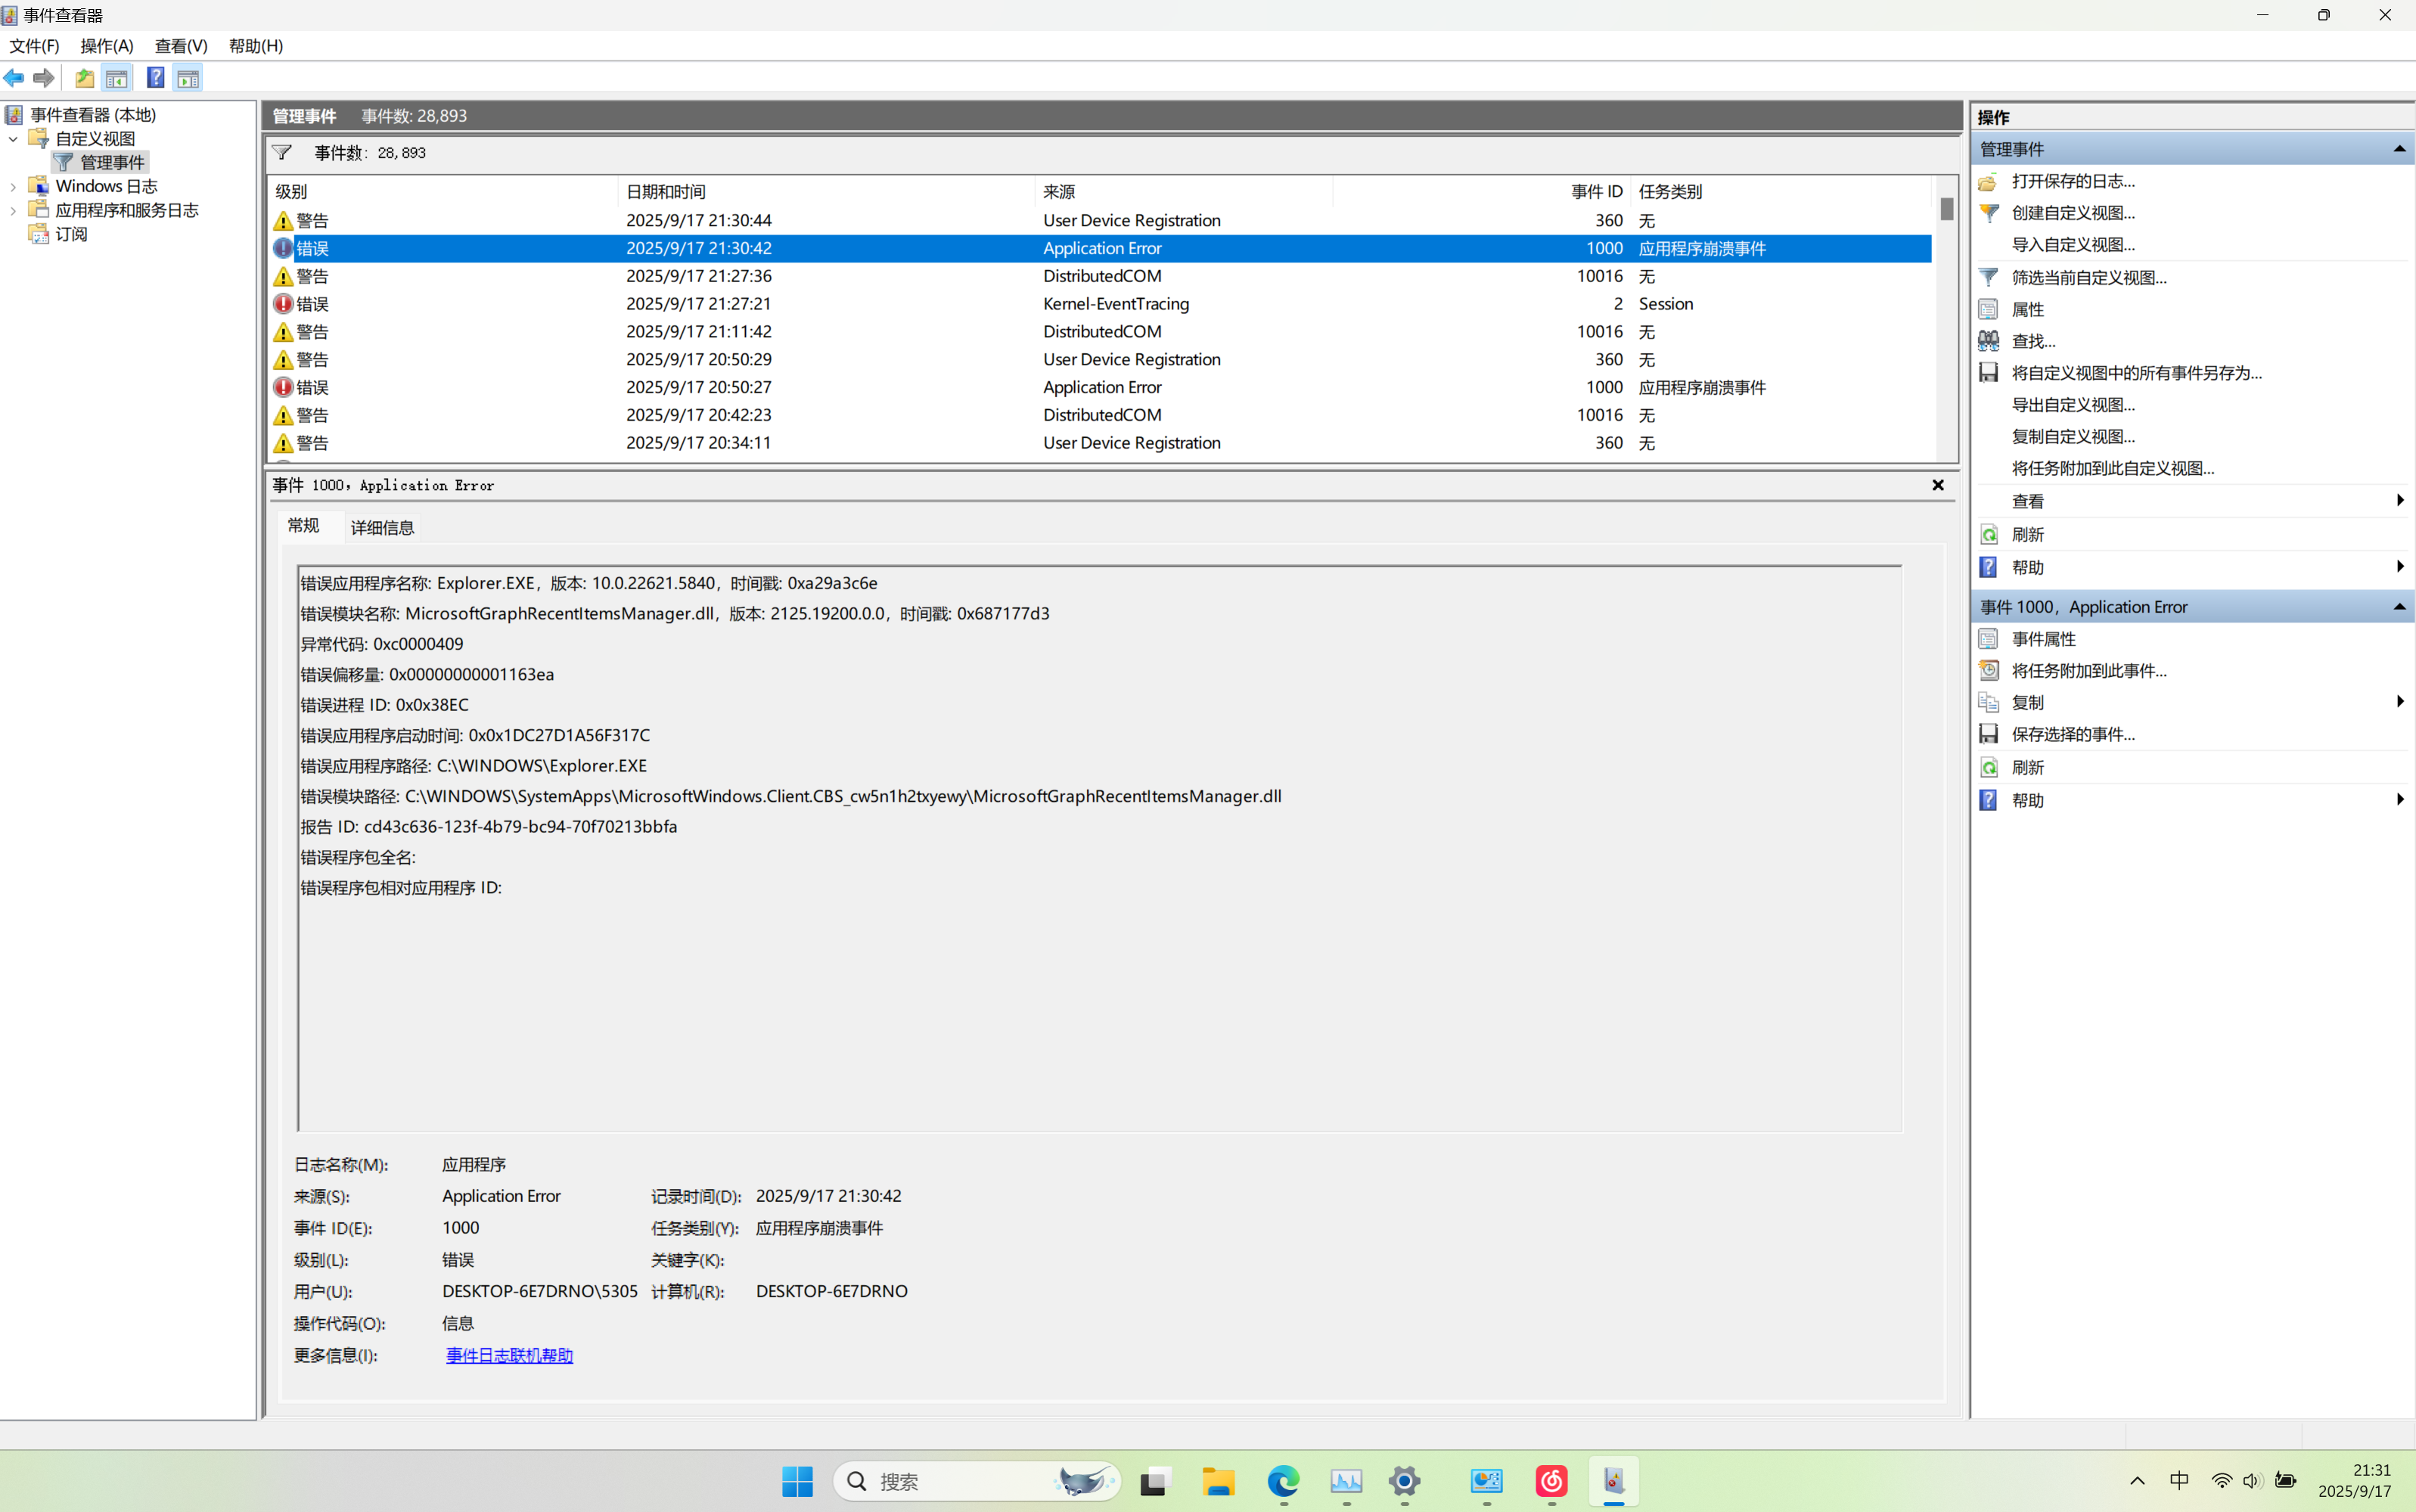Sort by 日期和时间 column header
The width and height of the screenshot is (2416, 1512).
[x=826, y=192]
